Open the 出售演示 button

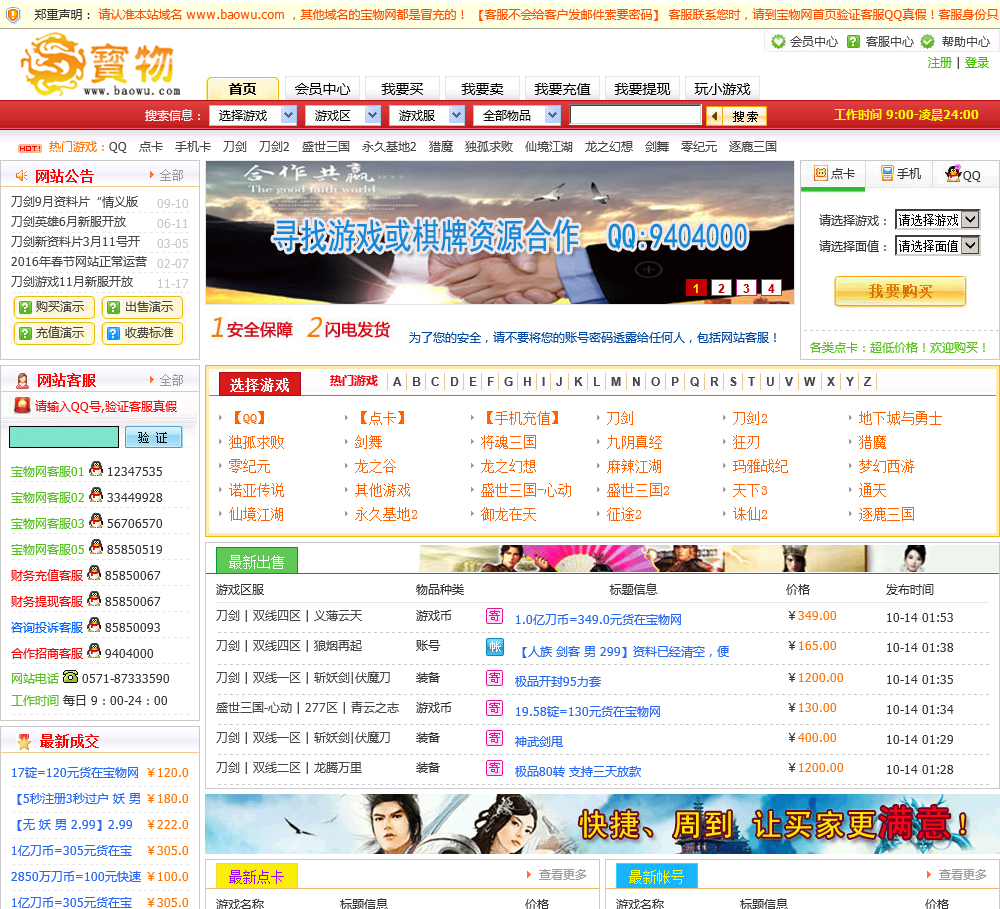142,307
